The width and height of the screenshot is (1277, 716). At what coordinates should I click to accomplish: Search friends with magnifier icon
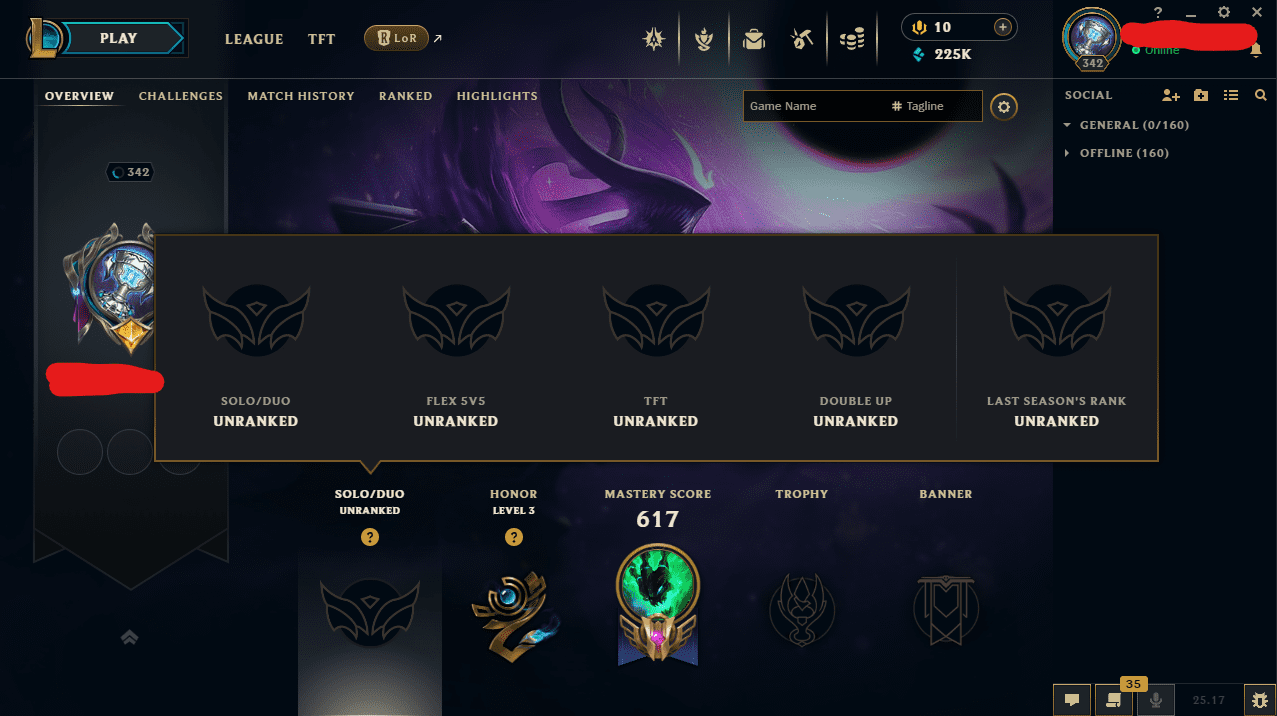(x=1260, y=95)
